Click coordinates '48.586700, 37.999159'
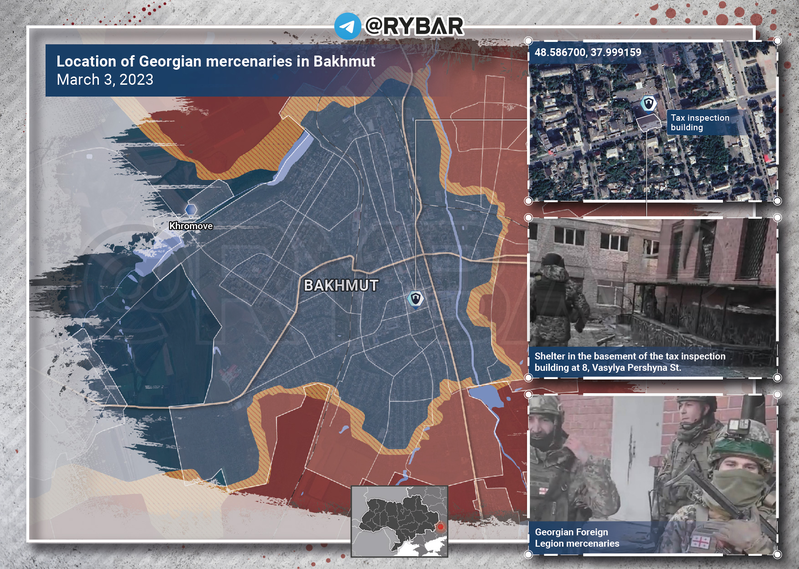The width and height of the screenshot is (799, 569). tap(588, 52)
